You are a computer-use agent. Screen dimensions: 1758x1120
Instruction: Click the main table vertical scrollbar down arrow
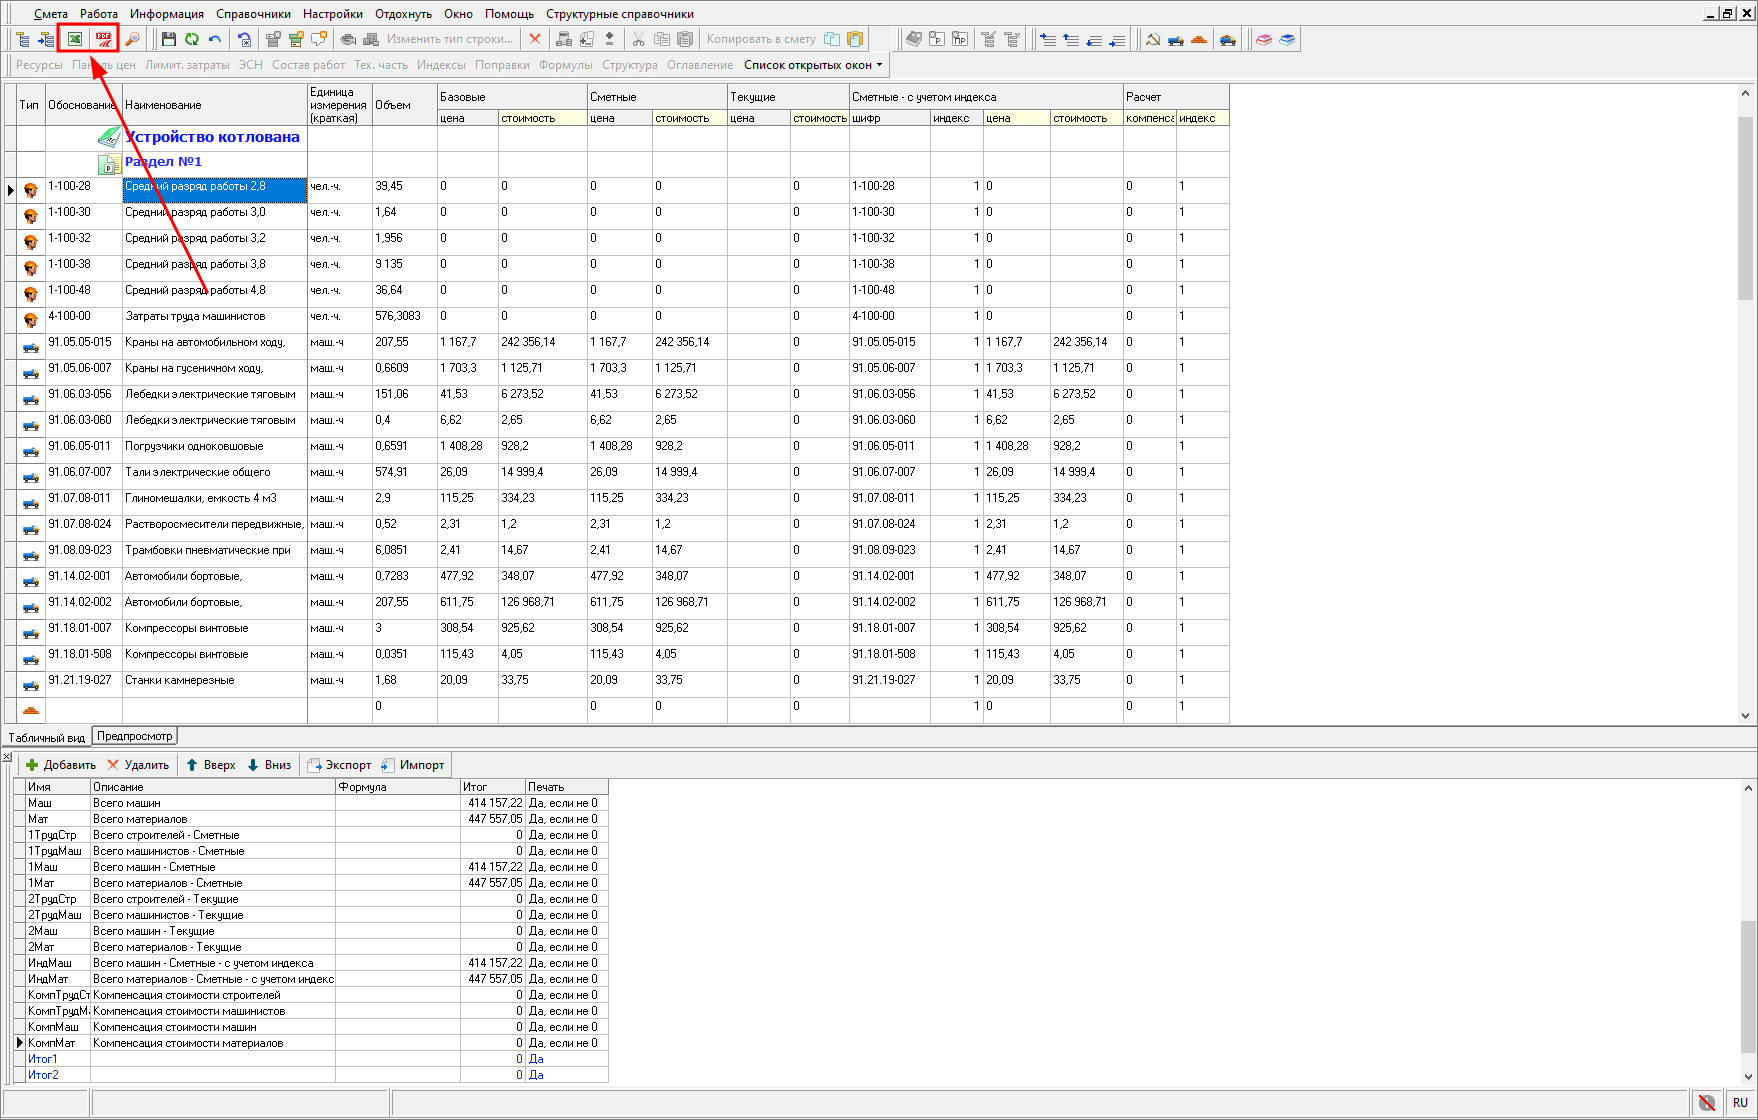tap(1746, 715)
